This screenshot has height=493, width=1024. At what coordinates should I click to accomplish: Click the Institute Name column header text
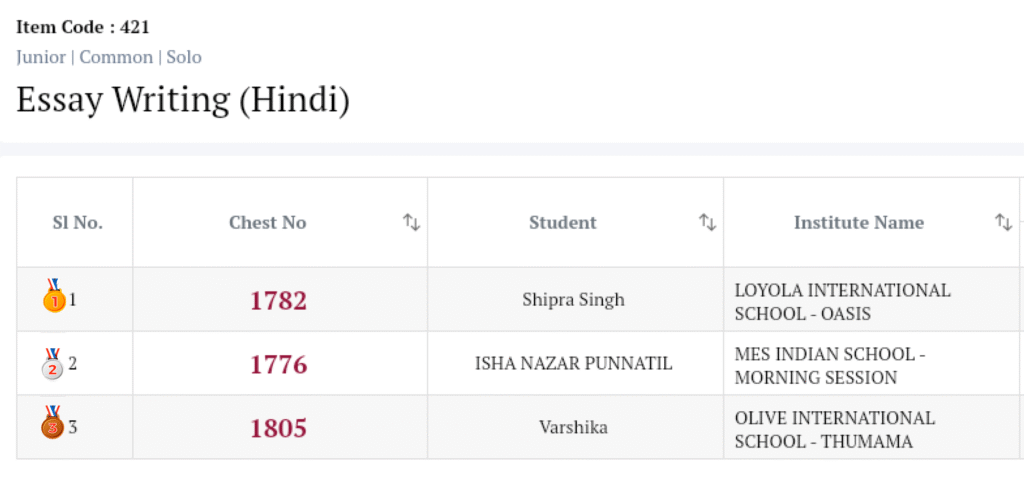click(858, 223)
